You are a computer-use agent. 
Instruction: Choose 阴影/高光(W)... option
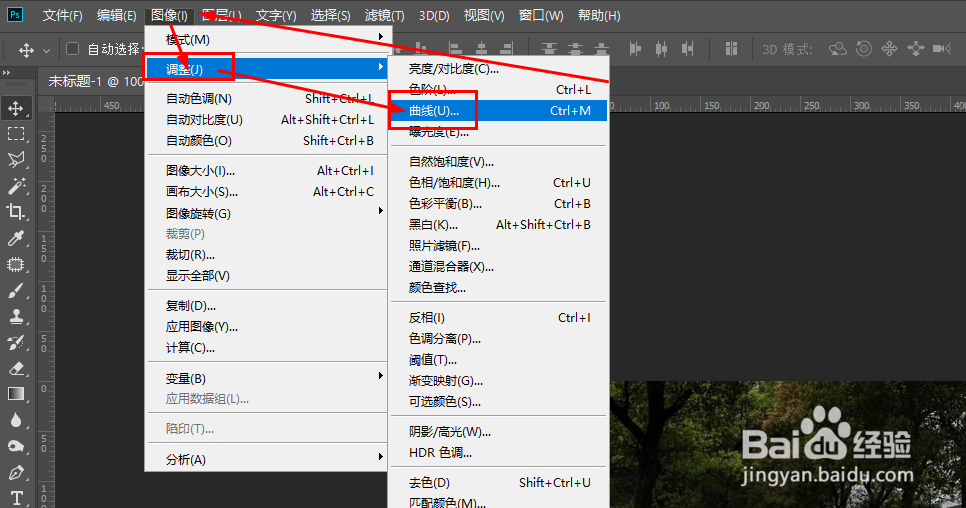pyautogui.click(x=500, y=432)
